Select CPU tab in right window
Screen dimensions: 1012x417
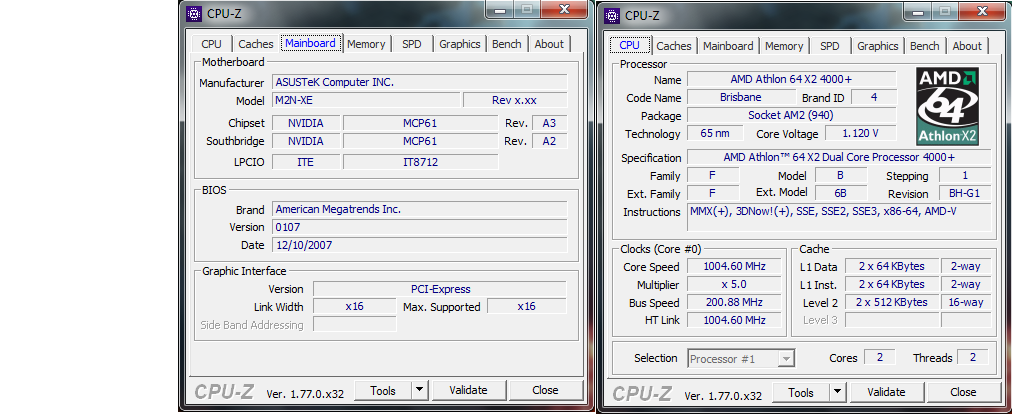point(629,45)
